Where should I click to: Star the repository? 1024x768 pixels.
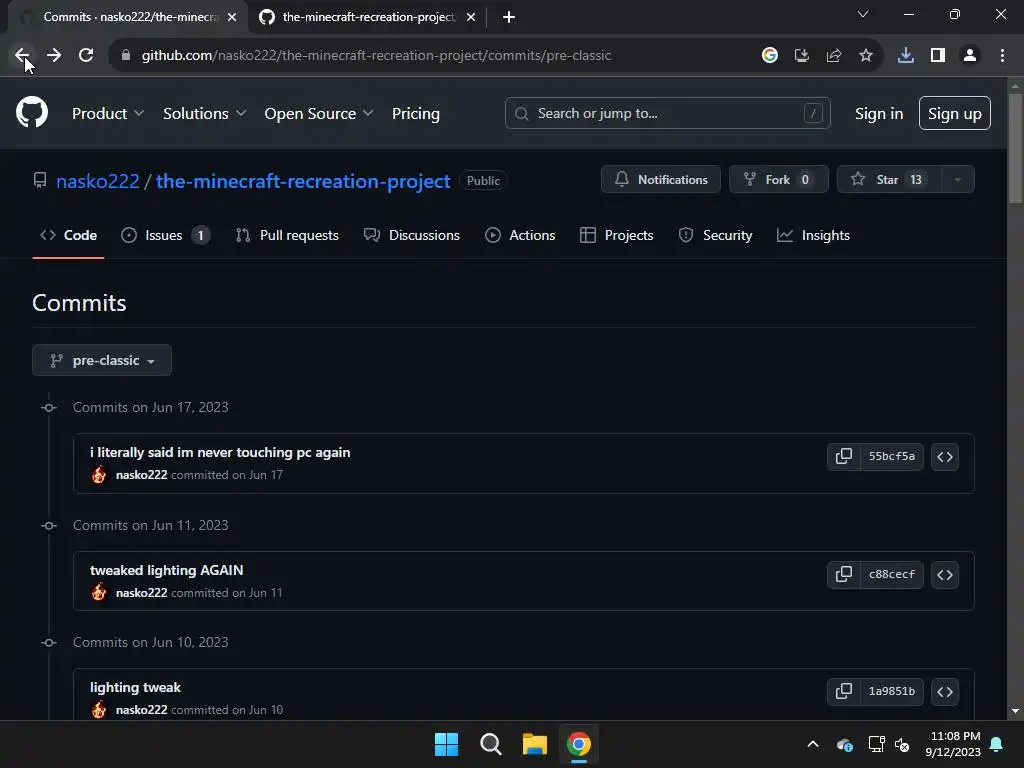pyautogui.click(x=889, y=180)
